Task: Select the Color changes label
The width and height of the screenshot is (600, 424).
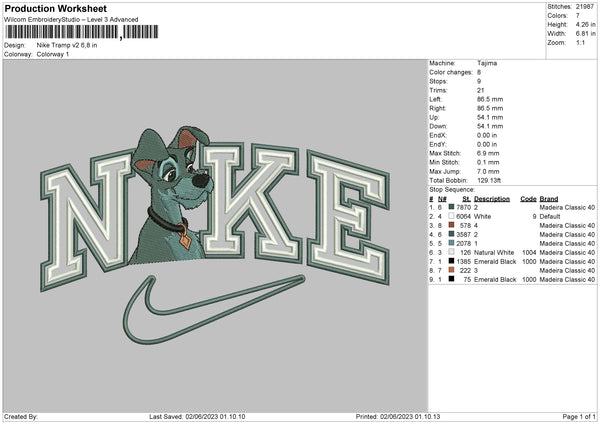Action: click(451, 72)
